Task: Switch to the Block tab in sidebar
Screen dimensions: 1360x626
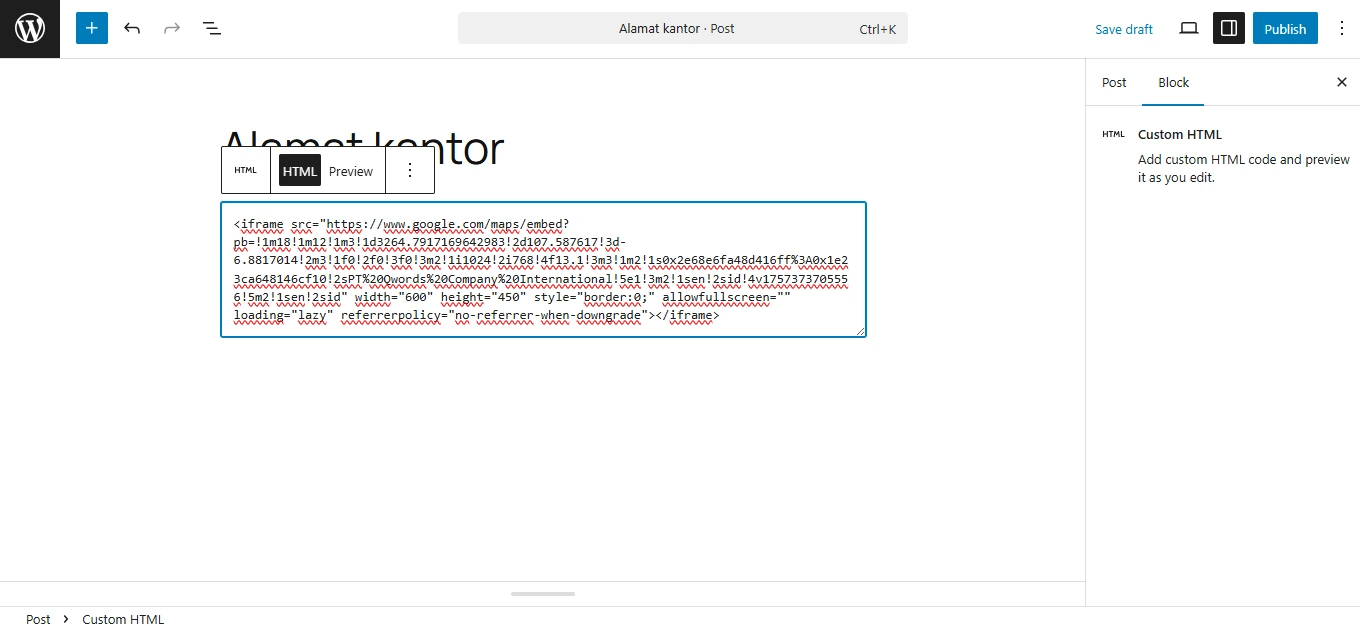Action: (x=1174, y=82)
